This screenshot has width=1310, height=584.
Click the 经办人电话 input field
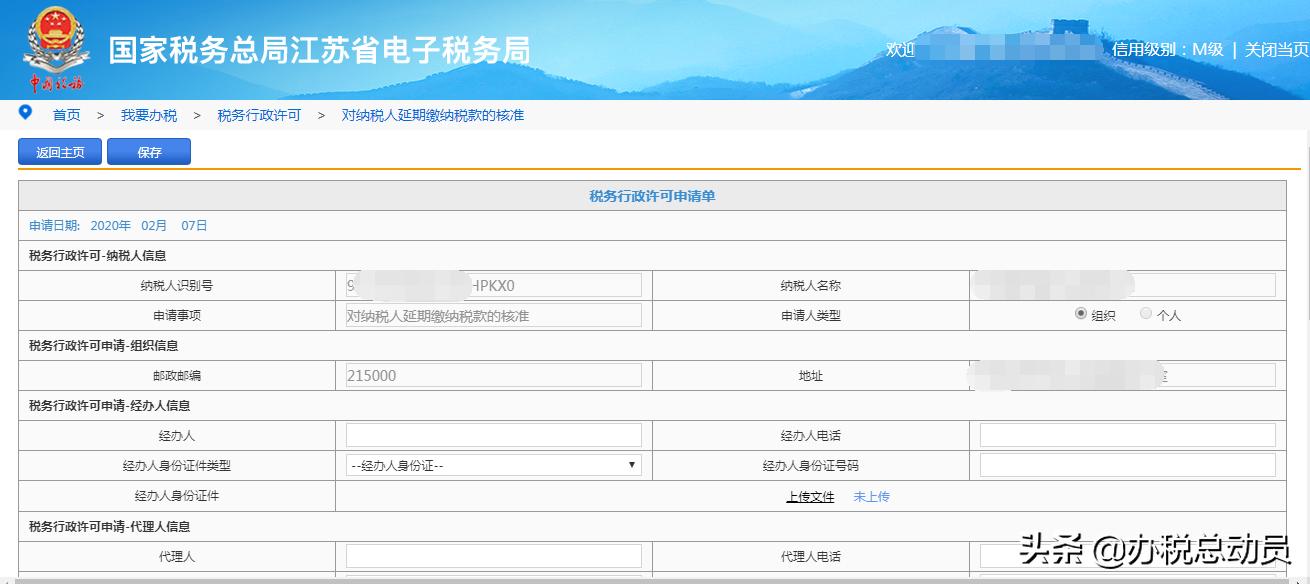1127,434
